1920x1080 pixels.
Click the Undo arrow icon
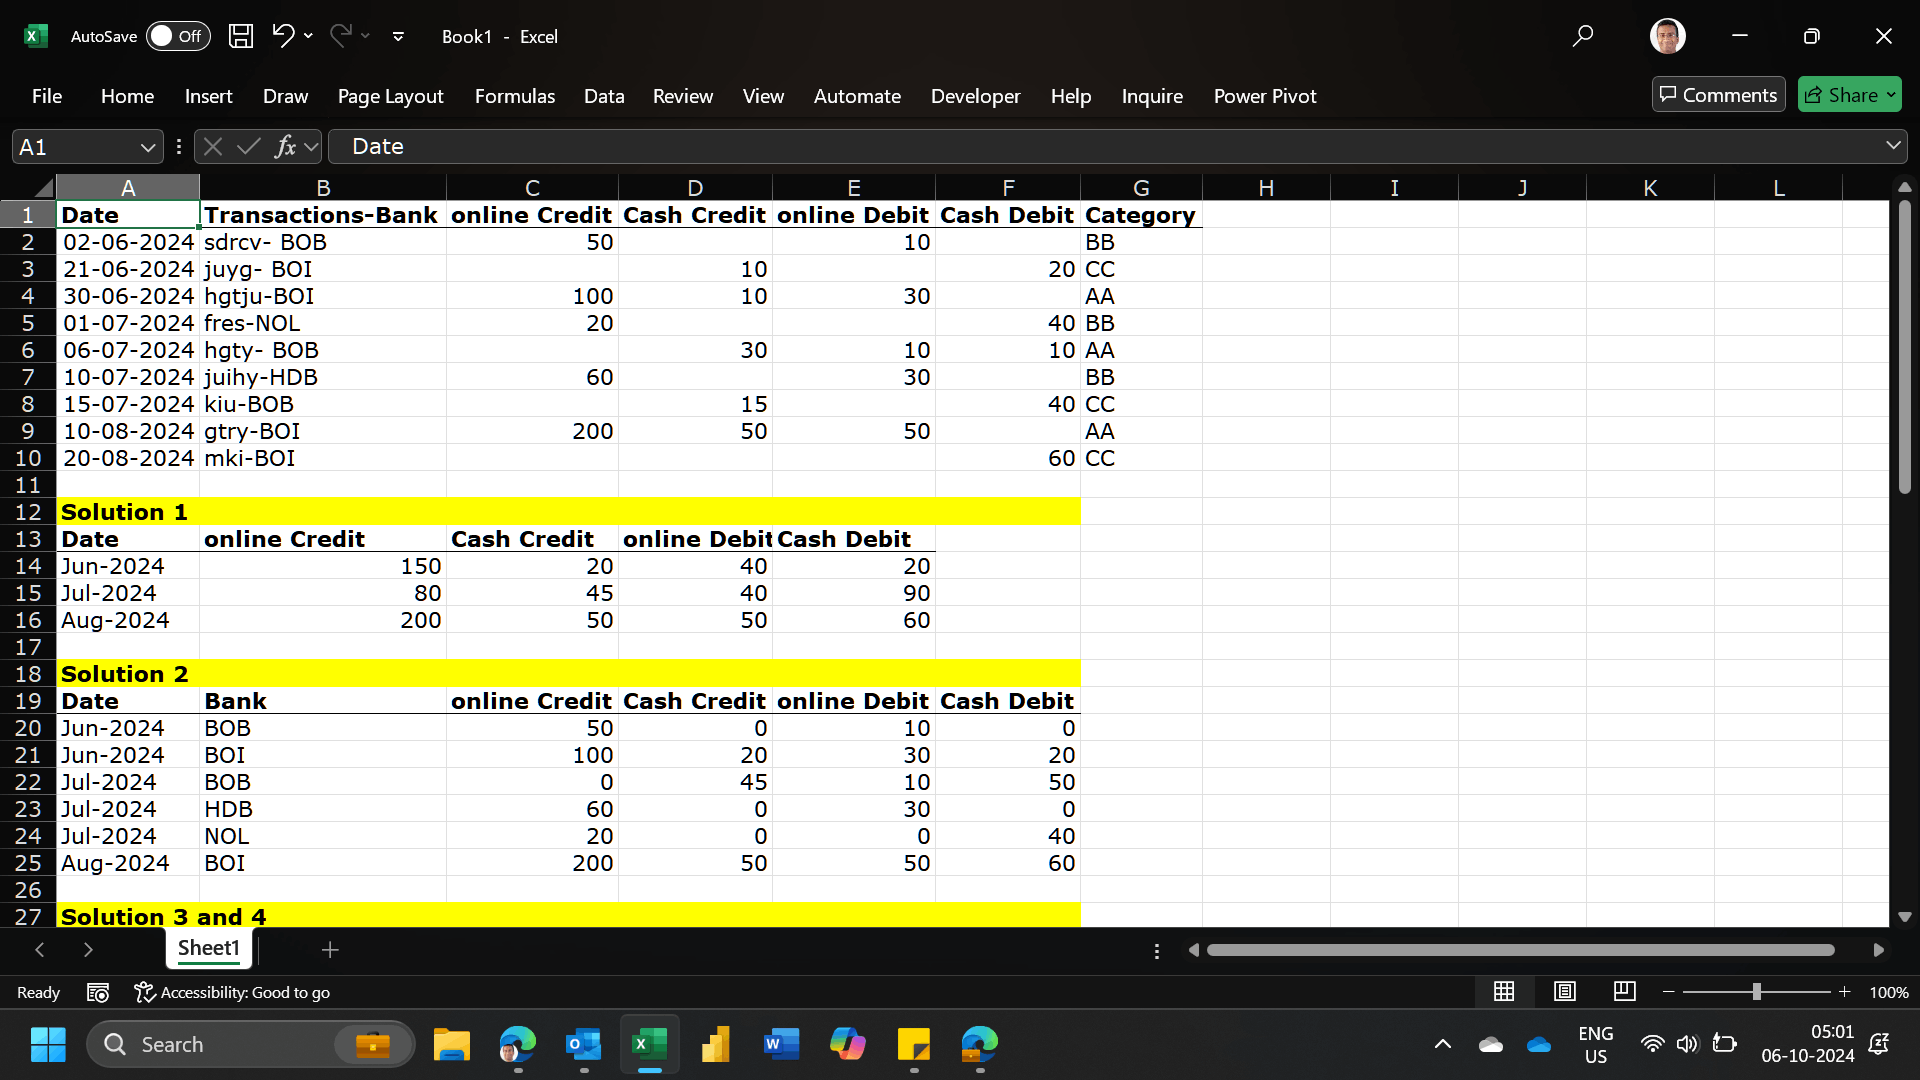[x=283, y=36]
